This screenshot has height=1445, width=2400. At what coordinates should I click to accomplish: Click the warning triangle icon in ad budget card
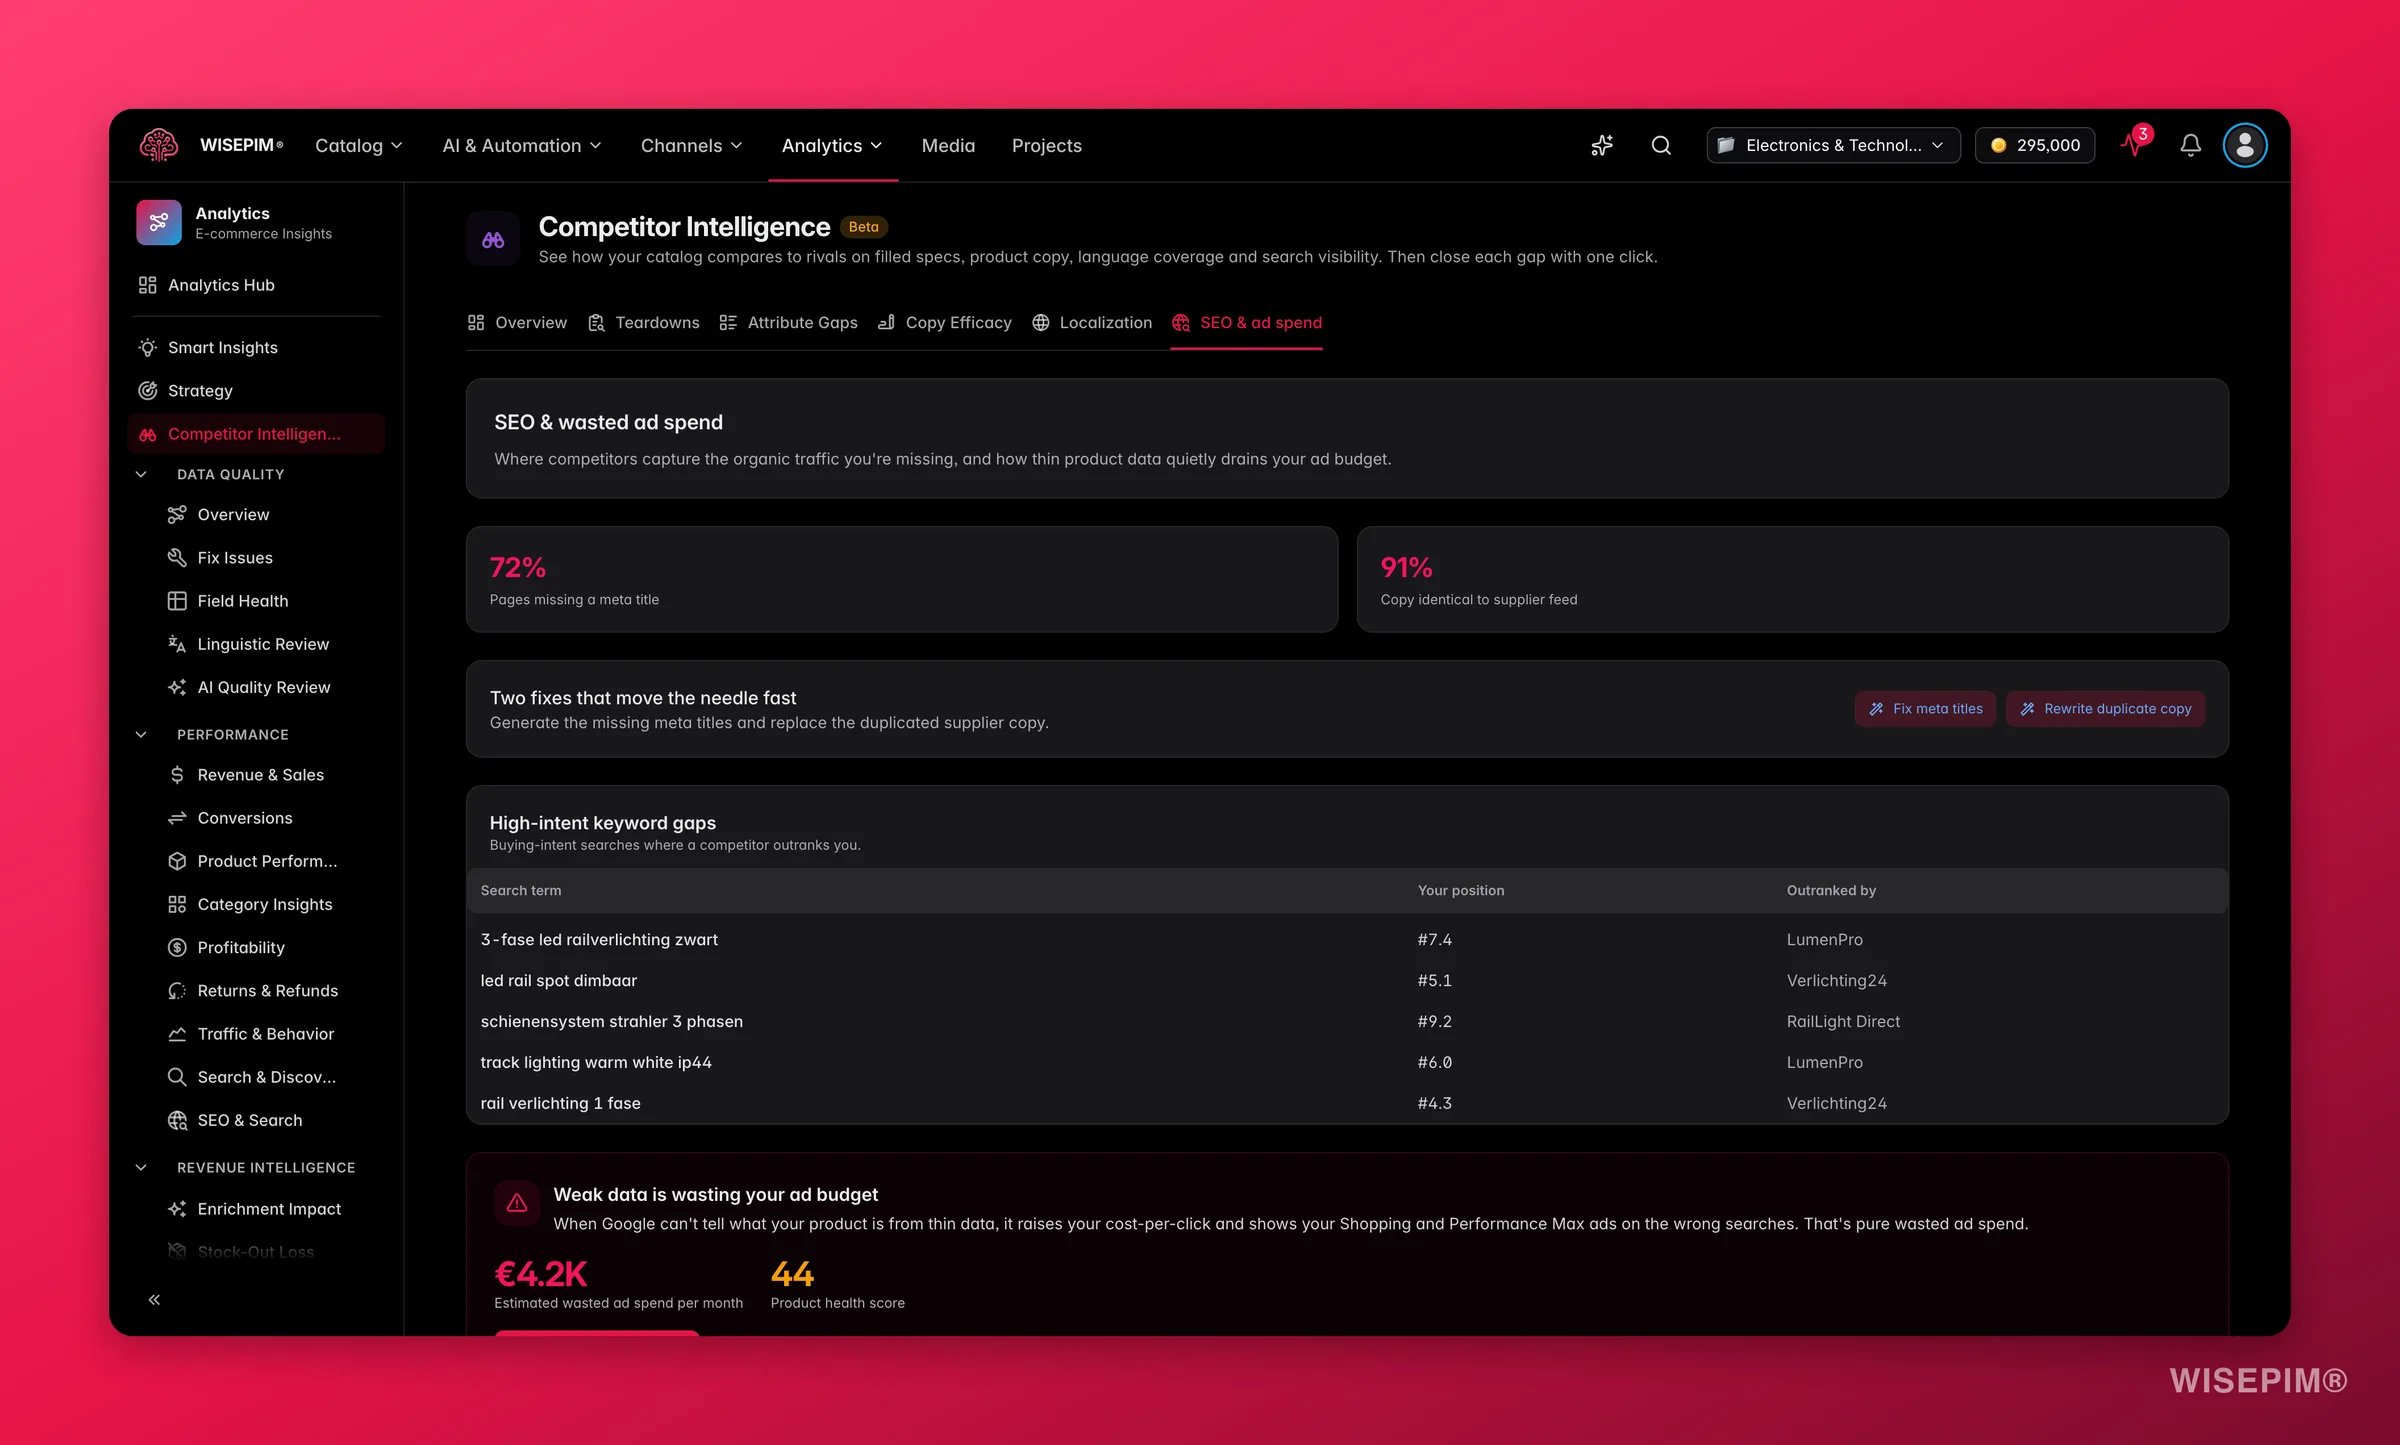[x=517, y=1202]
